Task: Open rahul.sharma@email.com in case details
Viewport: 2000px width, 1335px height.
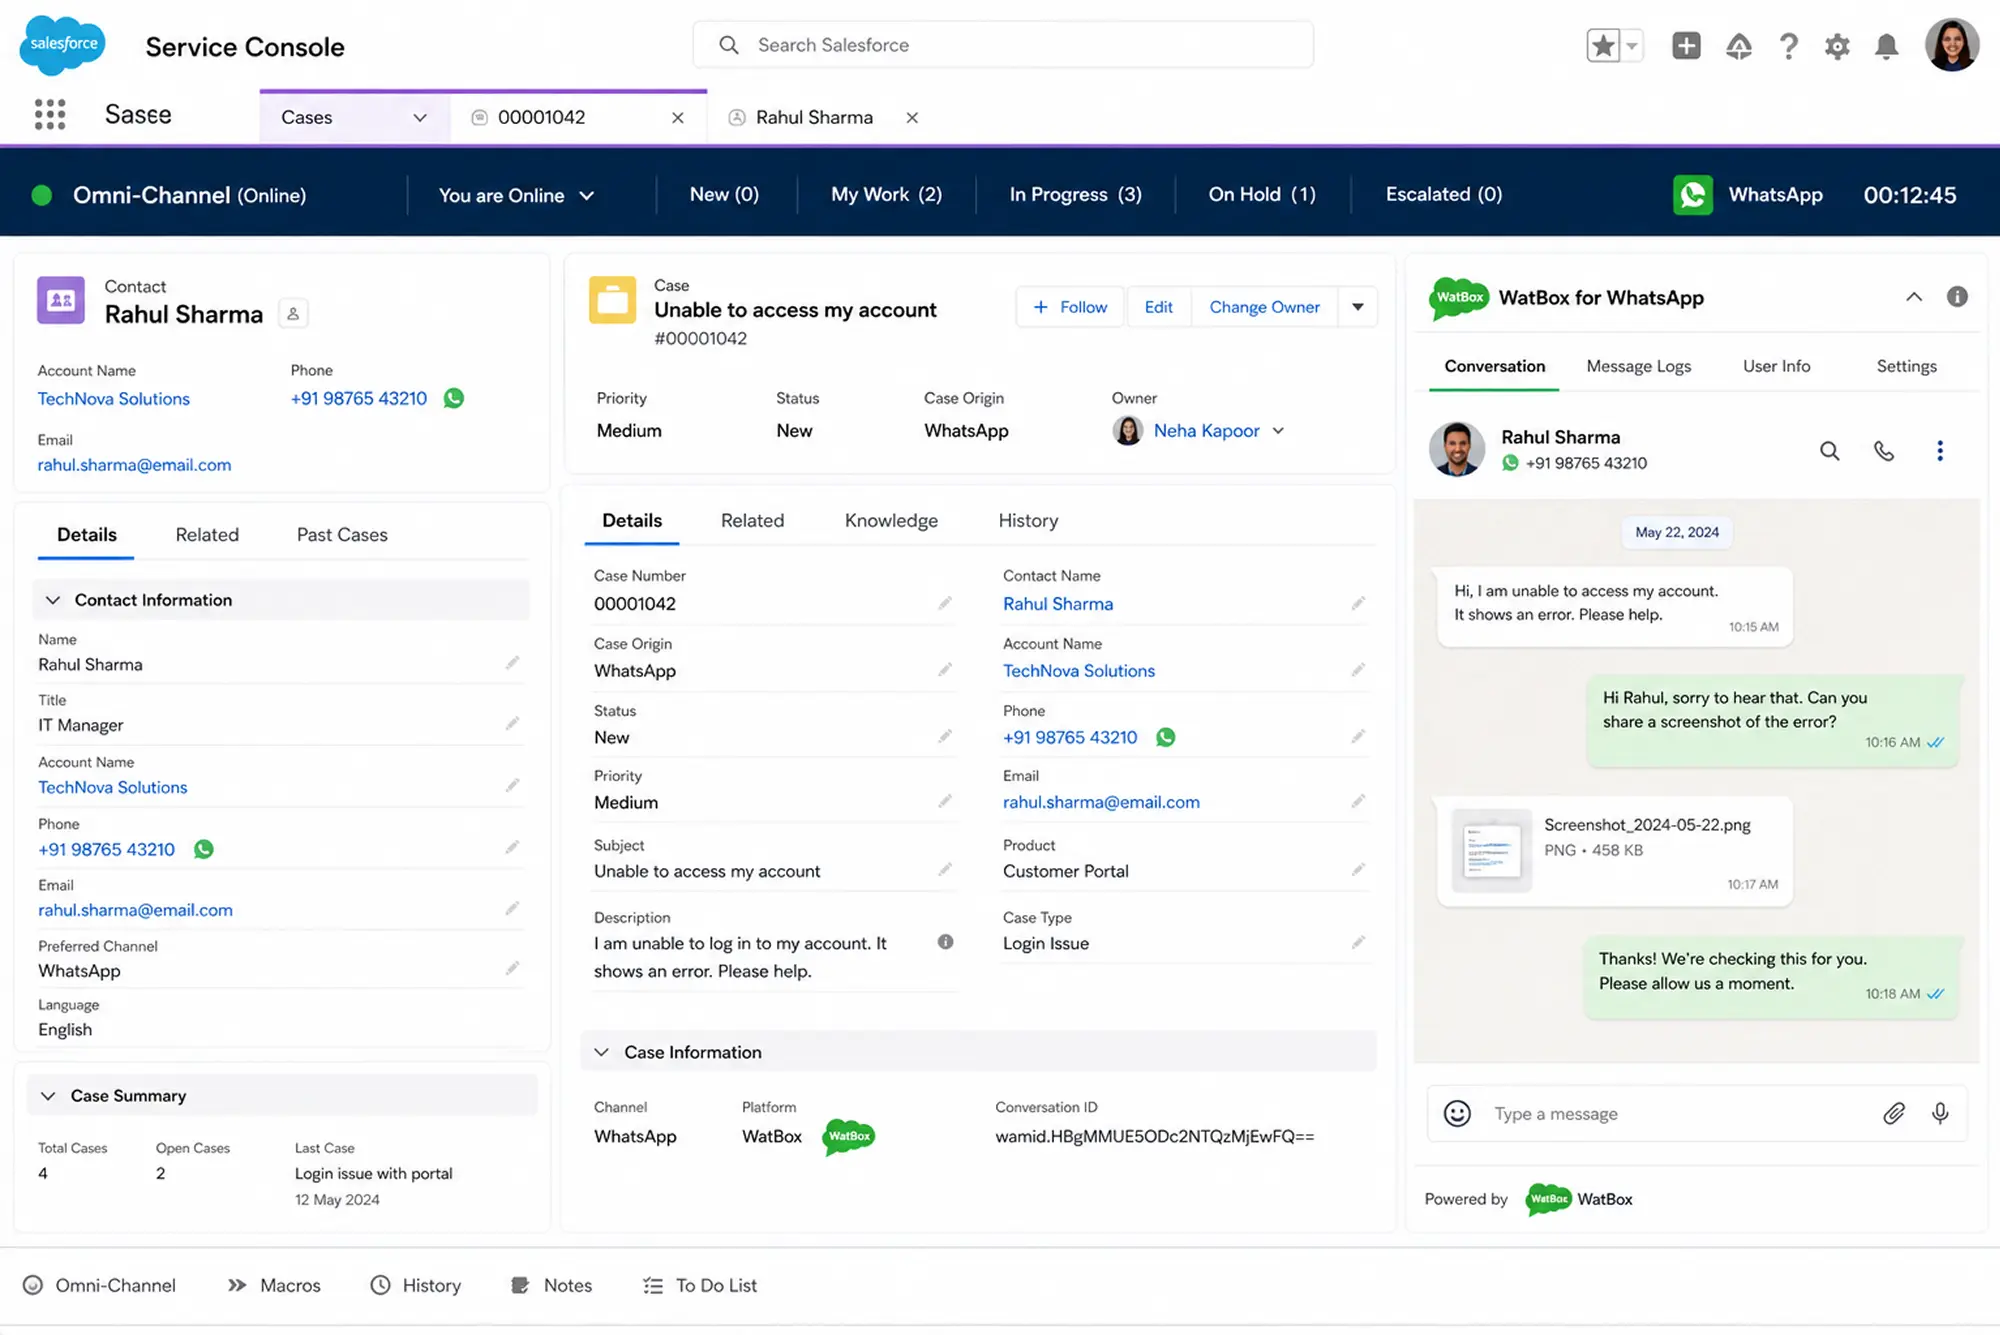Action: [x=1101, y=802]
